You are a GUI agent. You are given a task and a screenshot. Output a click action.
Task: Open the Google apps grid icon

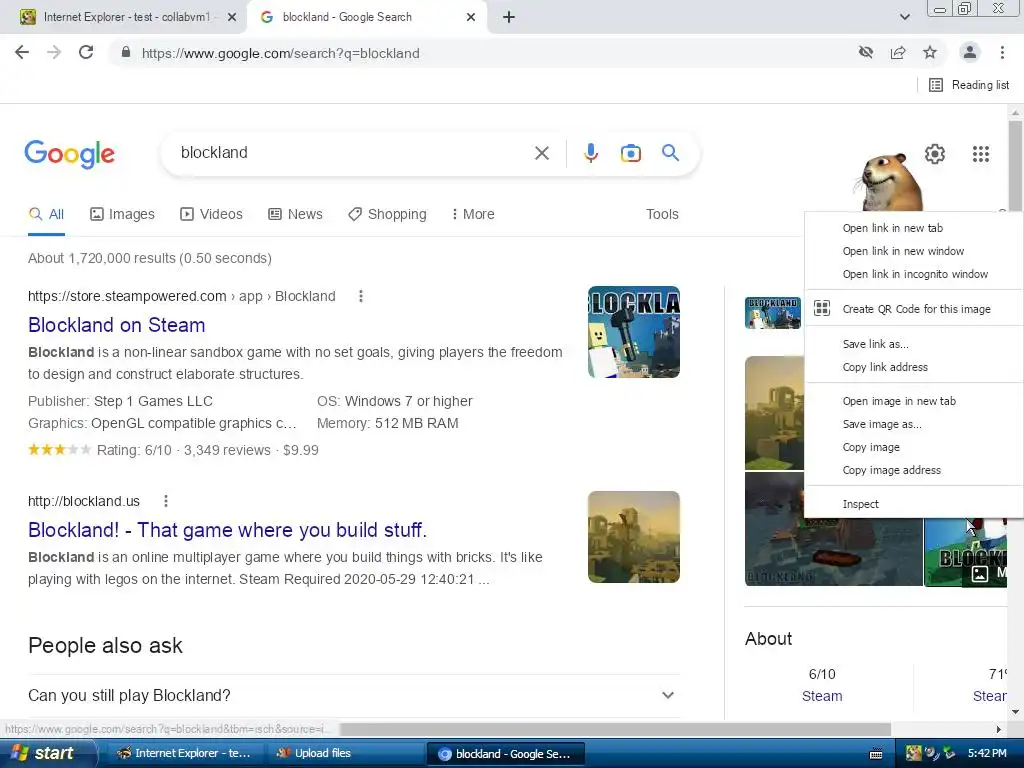tap(980, 153)
